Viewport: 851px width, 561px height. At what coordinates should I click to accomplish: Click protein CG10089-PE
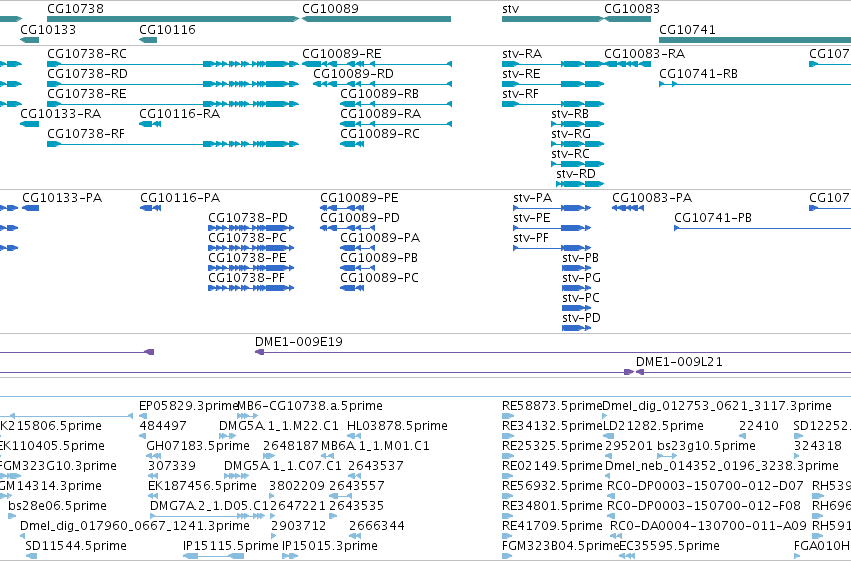(359, 197)
